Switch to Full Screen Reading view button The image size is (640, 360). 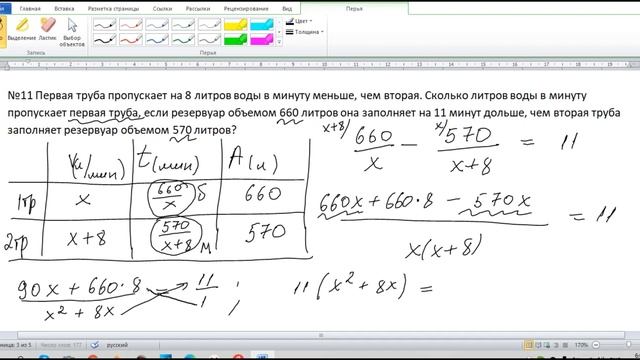(538, 345)
